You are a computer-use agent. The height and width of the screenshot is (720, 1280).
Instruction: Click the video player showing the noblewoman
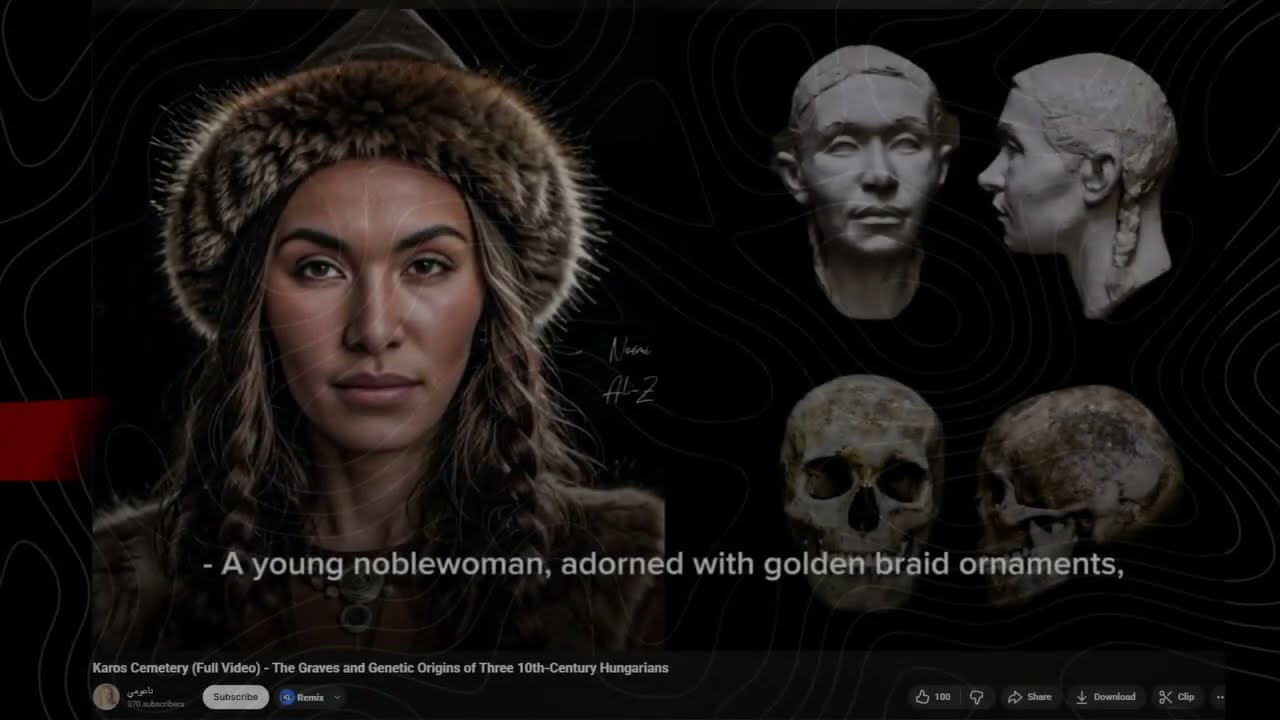658,330
